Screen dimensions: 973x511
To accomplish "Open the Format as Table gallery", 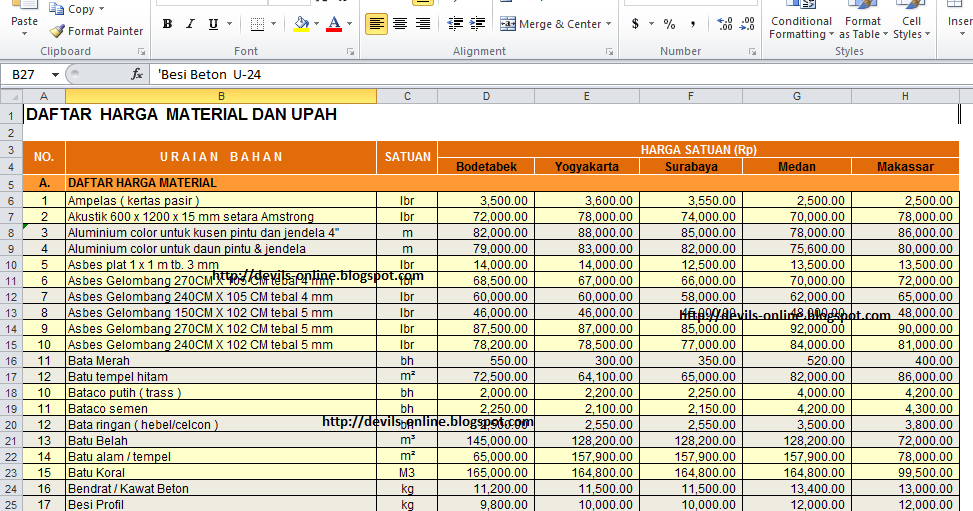I will (x=863, y=20).
